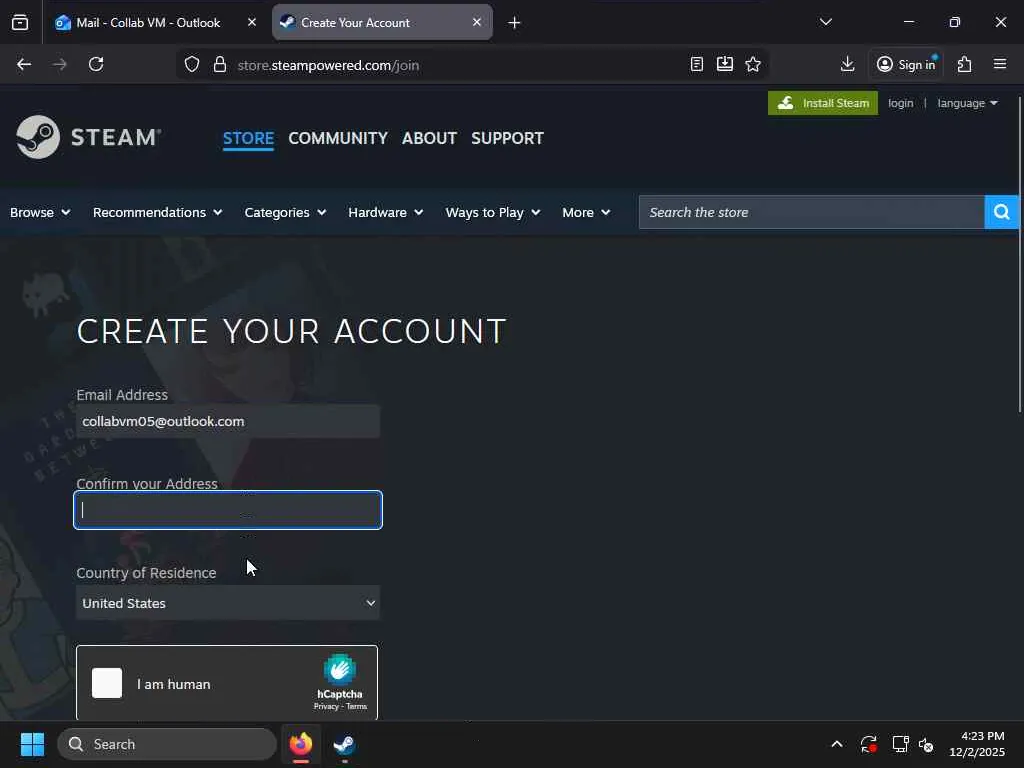Check the I am human checkbox
Image resolution: width=1024 pixels, height=768 pixels.
106,683
